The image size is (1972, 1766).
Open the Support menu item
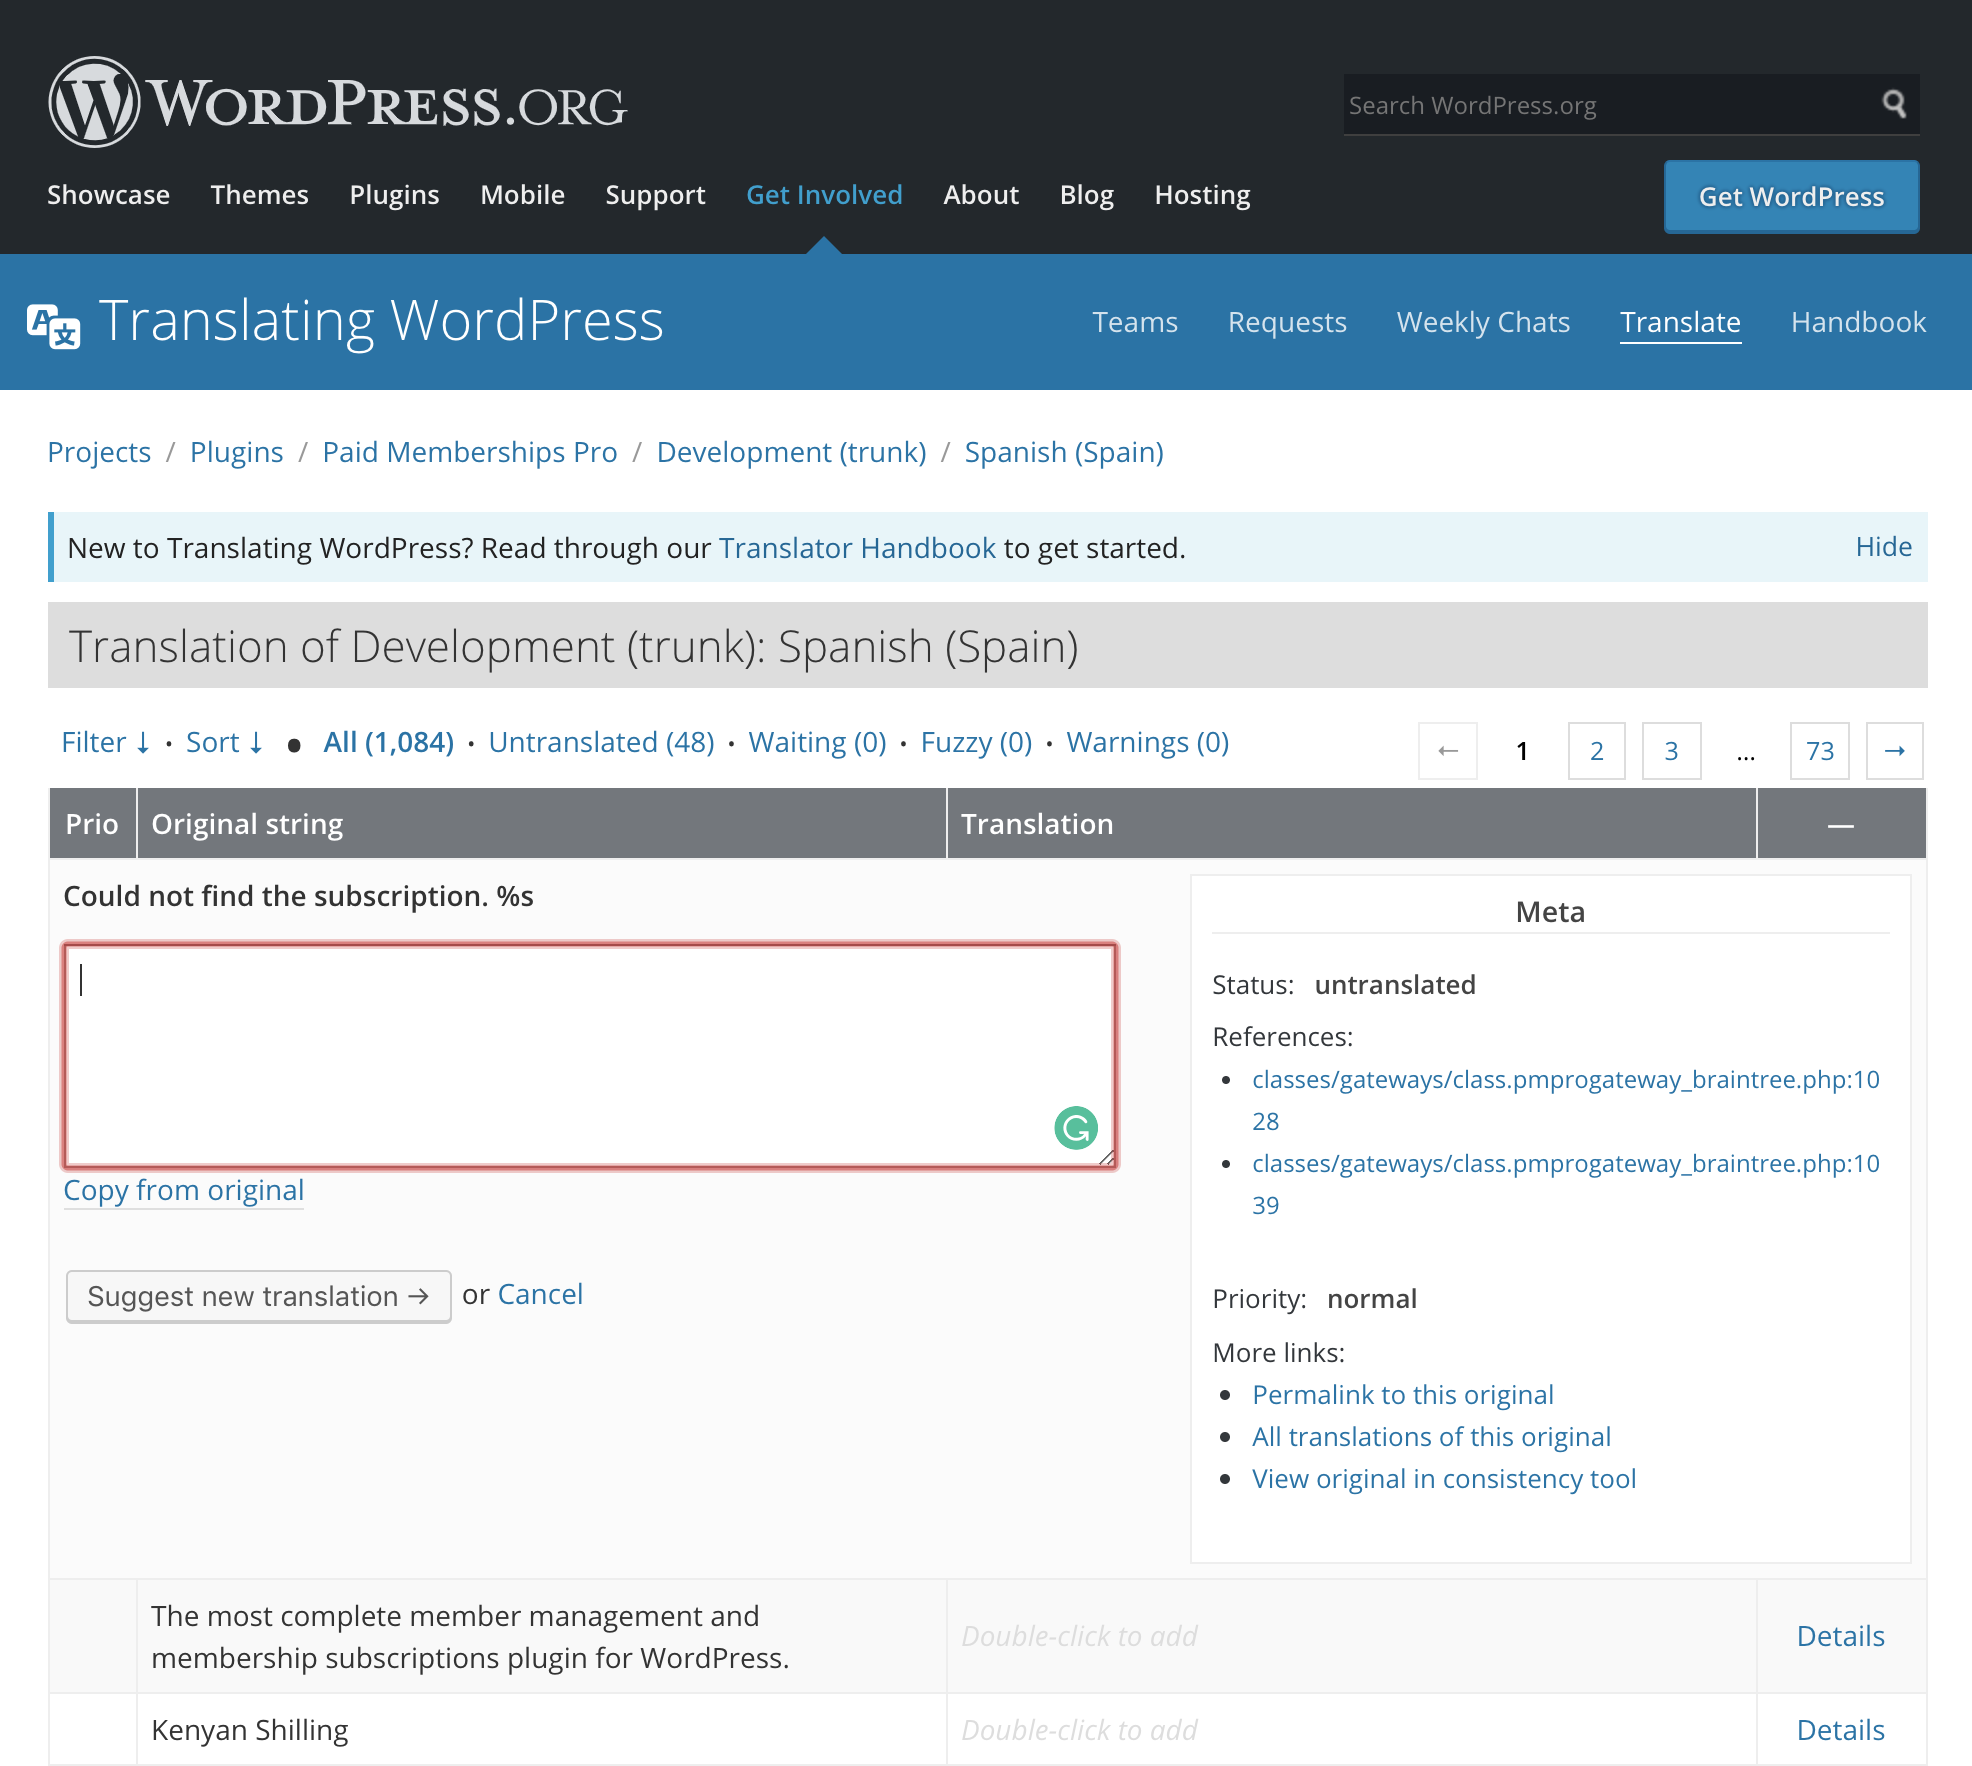[655, 194]
